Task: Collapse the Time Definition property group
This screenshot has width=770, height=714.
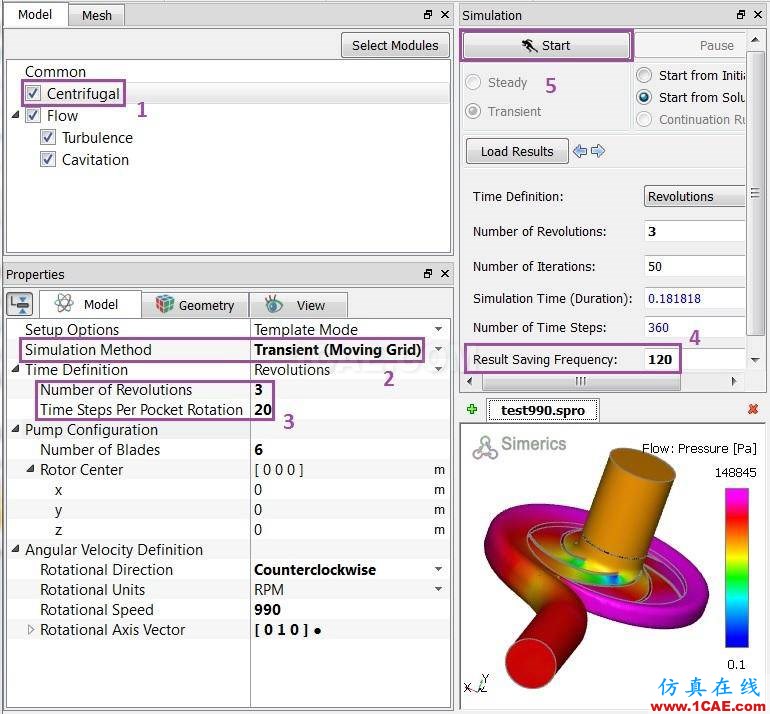Action: [16, 369]
